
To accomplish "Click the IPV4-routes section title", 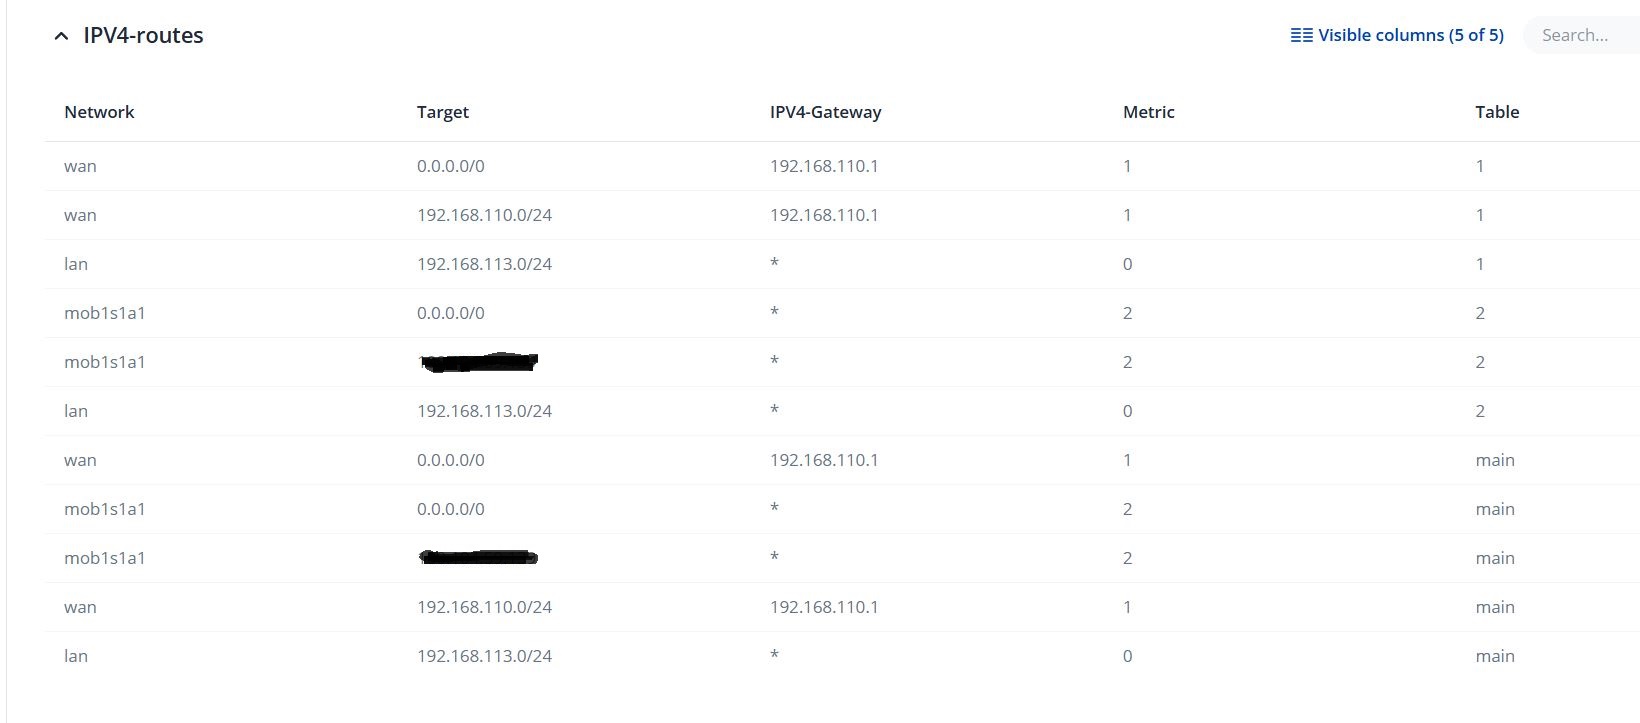I will click(x=143, y=36).
